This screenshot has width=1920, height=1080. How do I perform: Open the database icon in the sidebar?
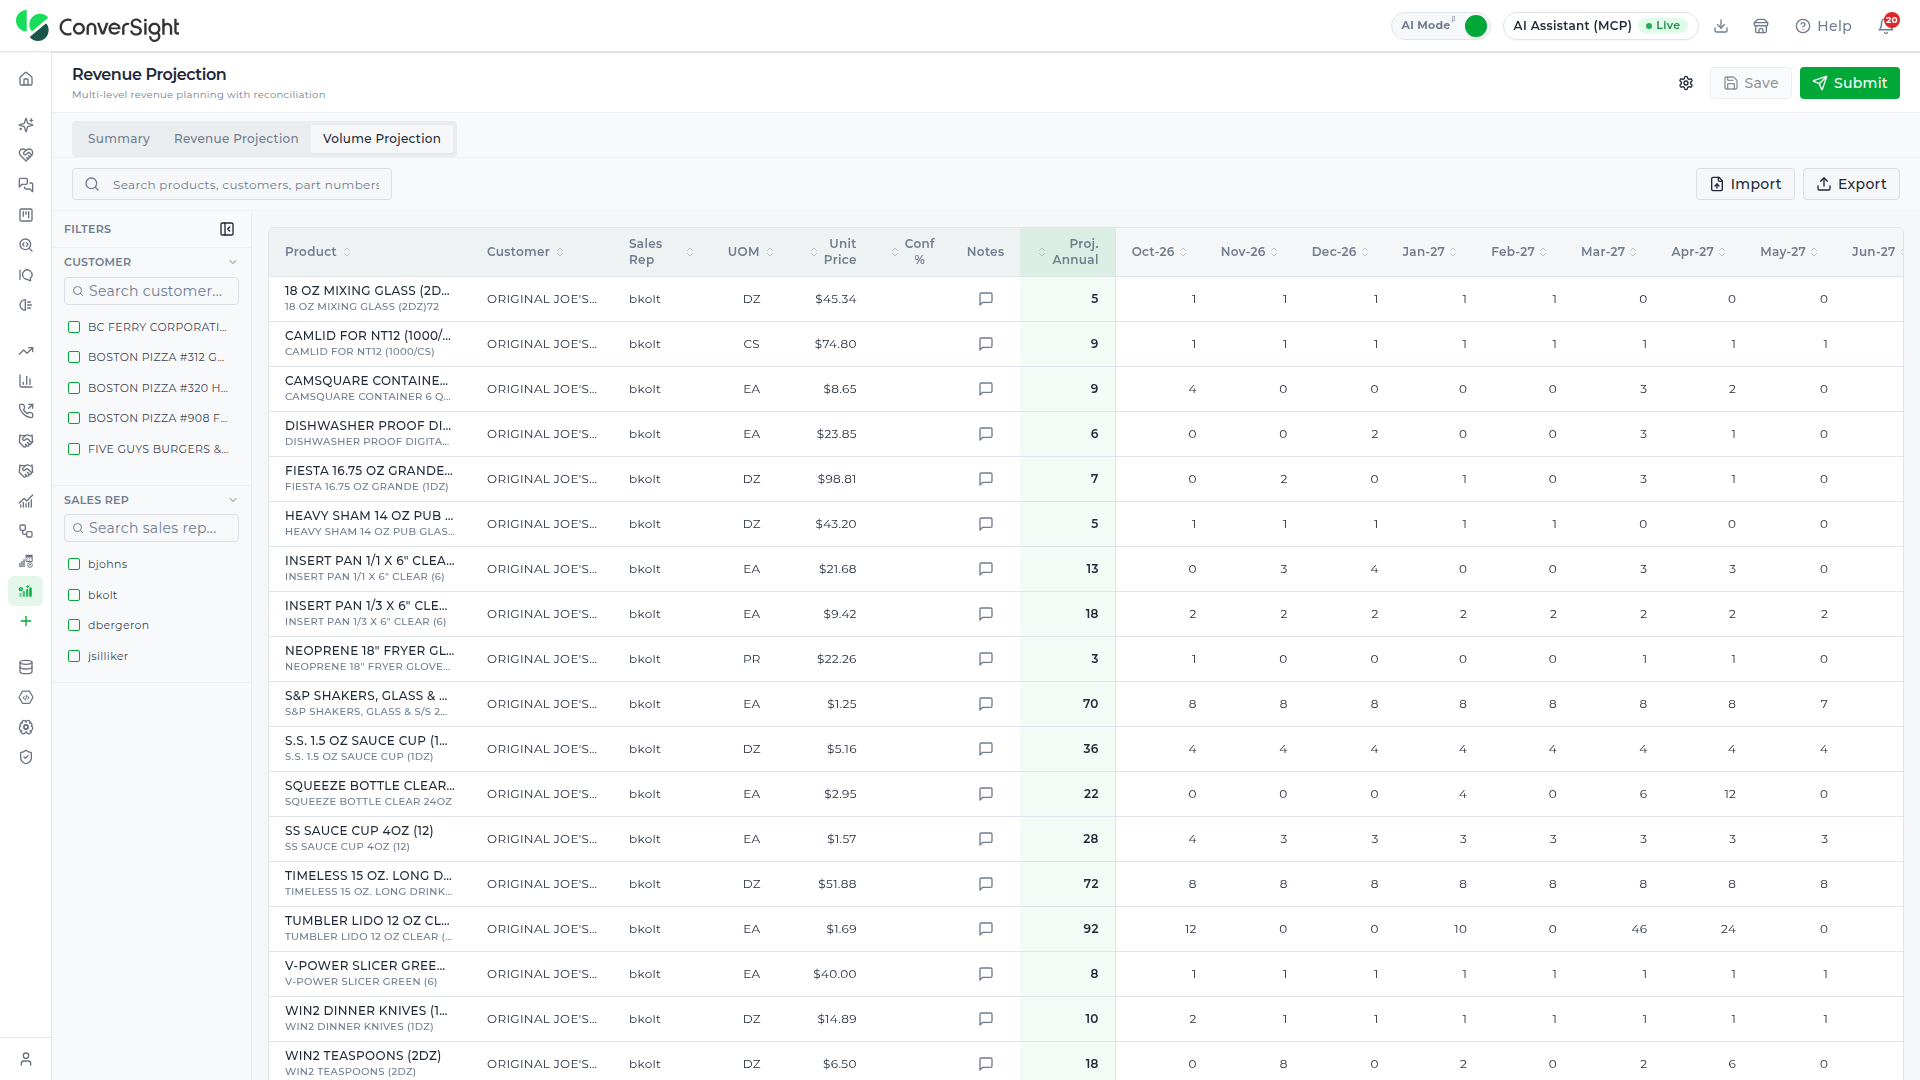(x=26, y=667)
